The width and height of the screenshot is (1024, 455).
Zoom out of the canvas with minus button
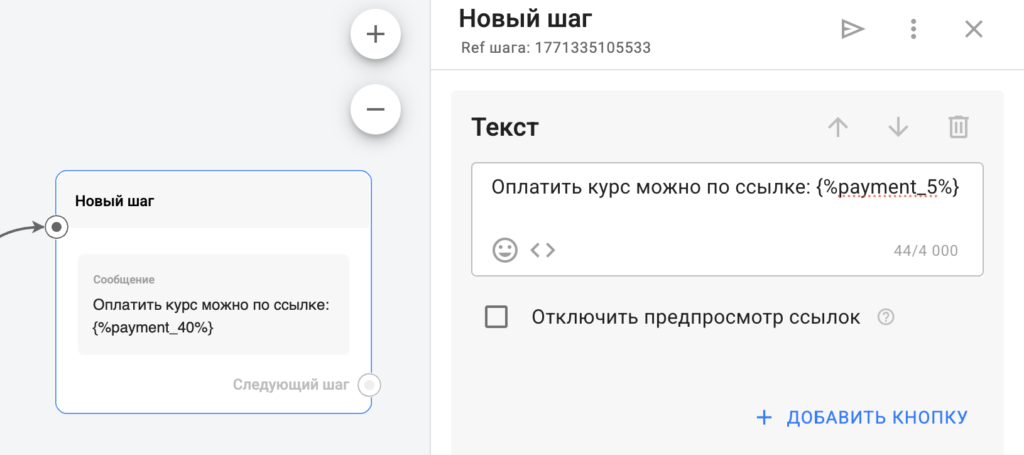(376, 109)
